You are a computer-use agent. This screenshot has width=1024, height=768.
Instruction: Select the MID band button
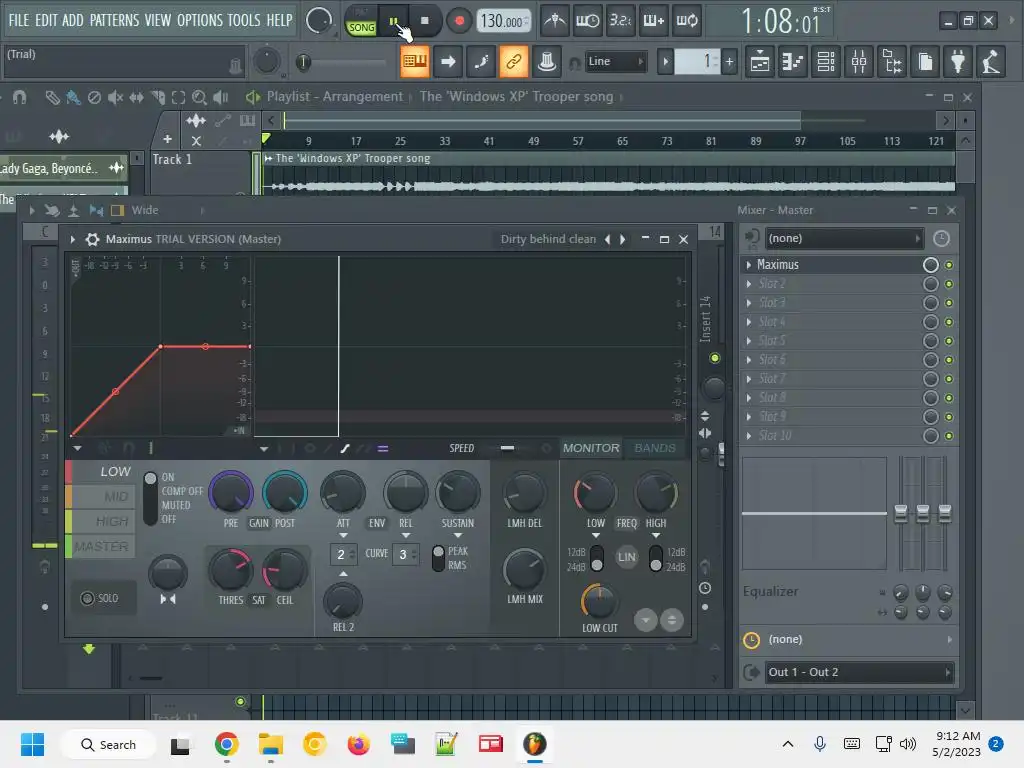click(x=102, y=496)
